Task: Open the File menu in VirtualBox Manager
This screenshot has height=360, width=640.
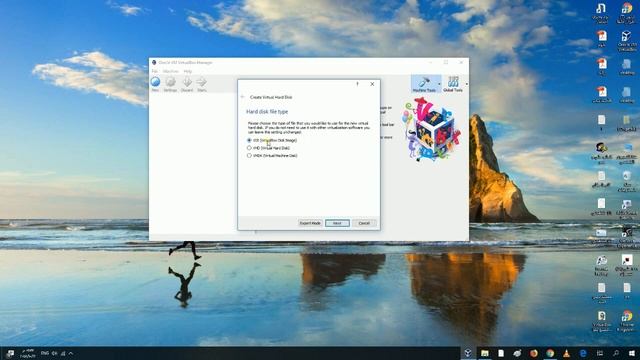Action: coord(154,71)
